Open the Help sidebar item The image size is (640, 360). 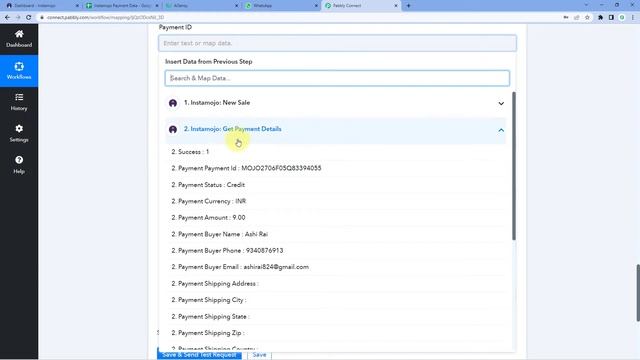pos(19,165)
